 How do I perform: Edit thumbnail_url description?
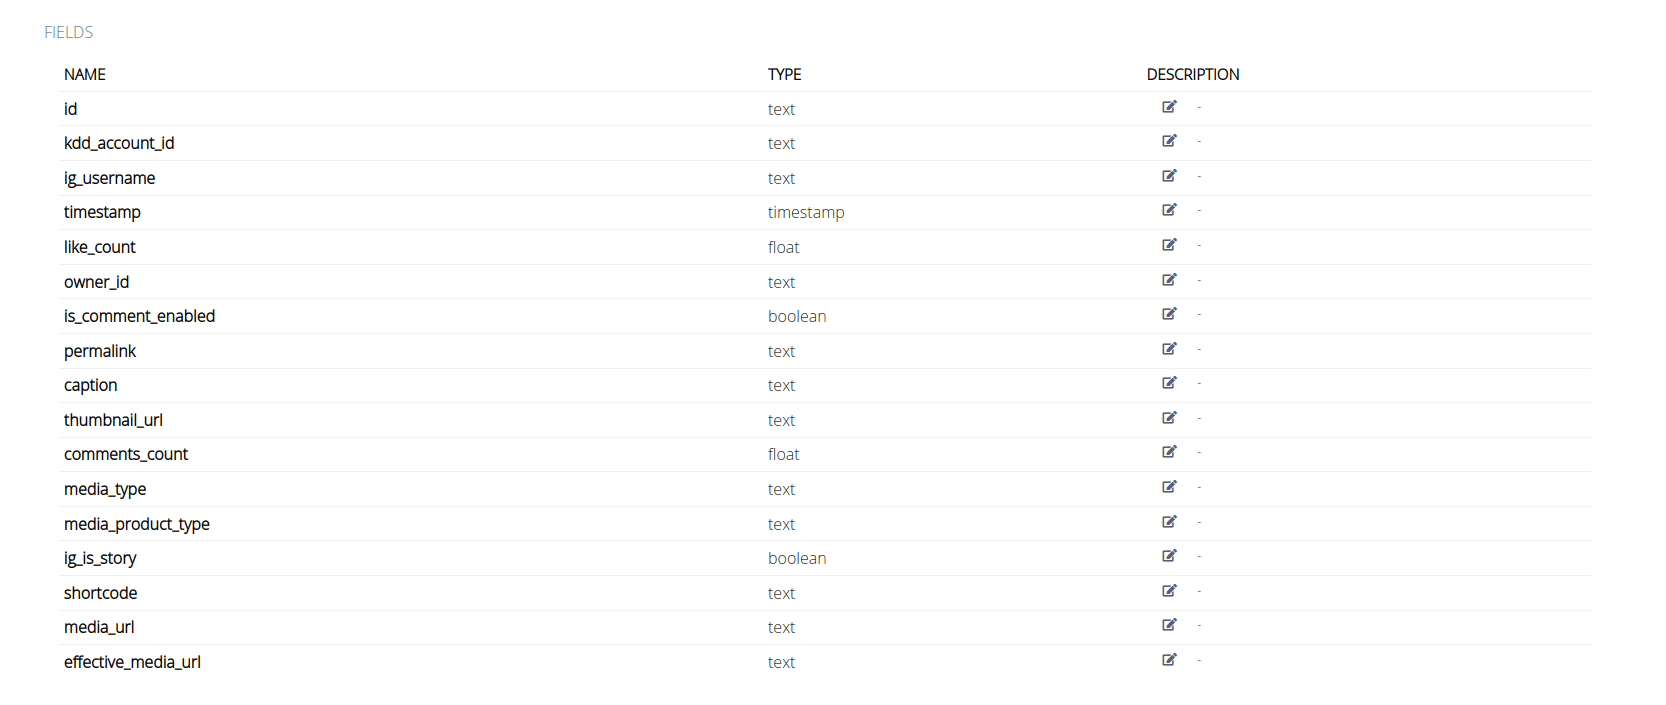1169,418
